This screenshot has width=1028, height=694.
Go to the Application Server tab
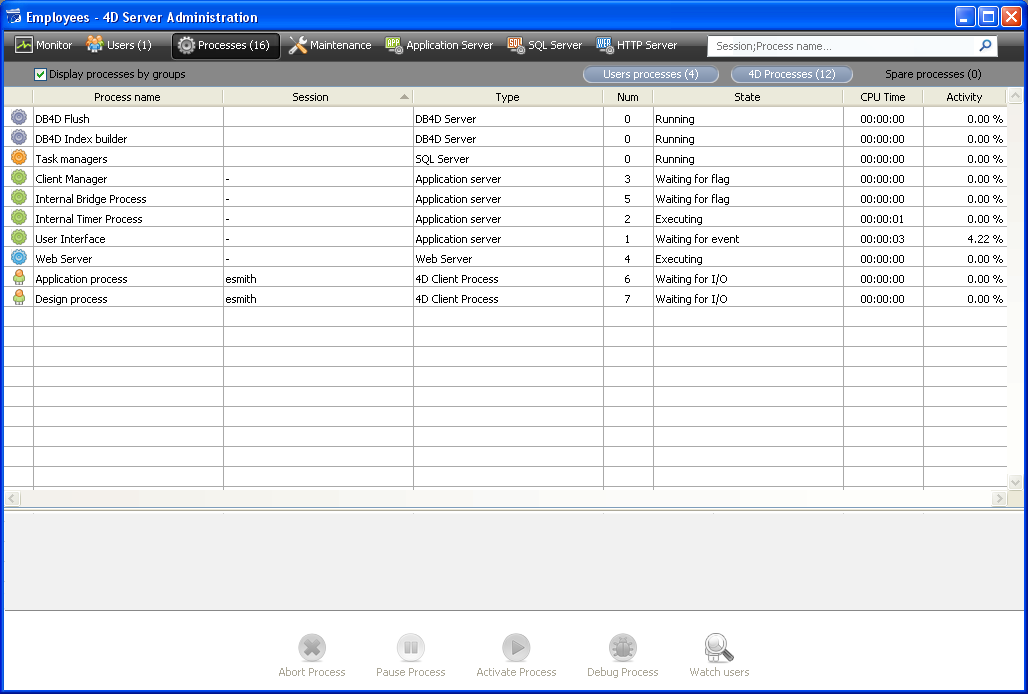[439, 45]
